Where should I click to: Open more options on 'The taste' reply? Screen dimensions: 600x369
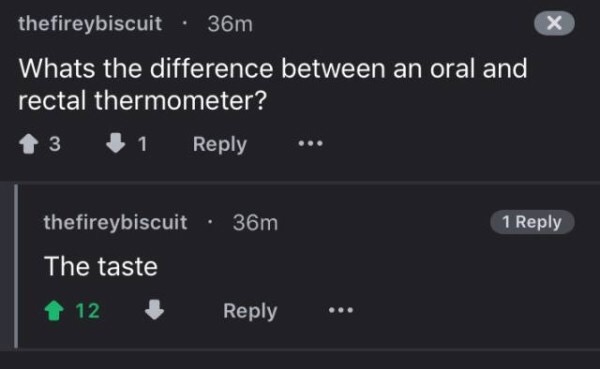341,310
